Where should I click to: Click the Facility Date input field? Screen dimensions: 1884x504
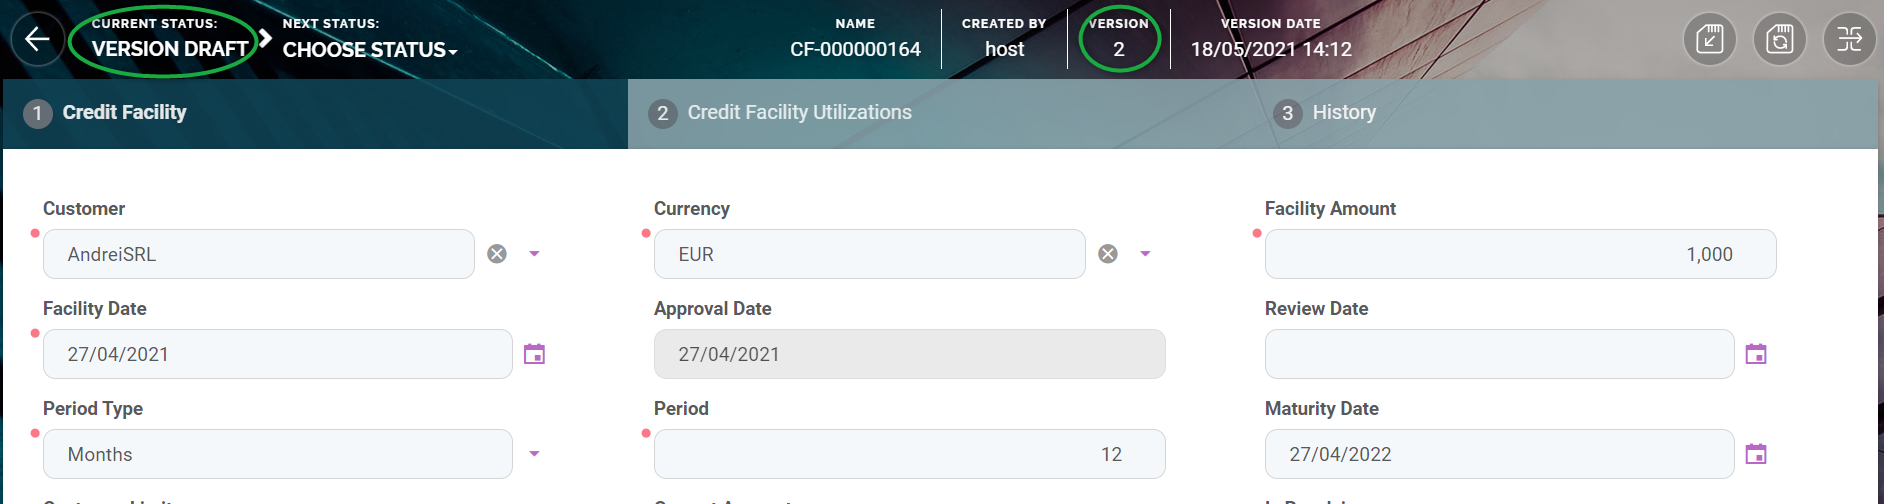click(x=277, y=354)
